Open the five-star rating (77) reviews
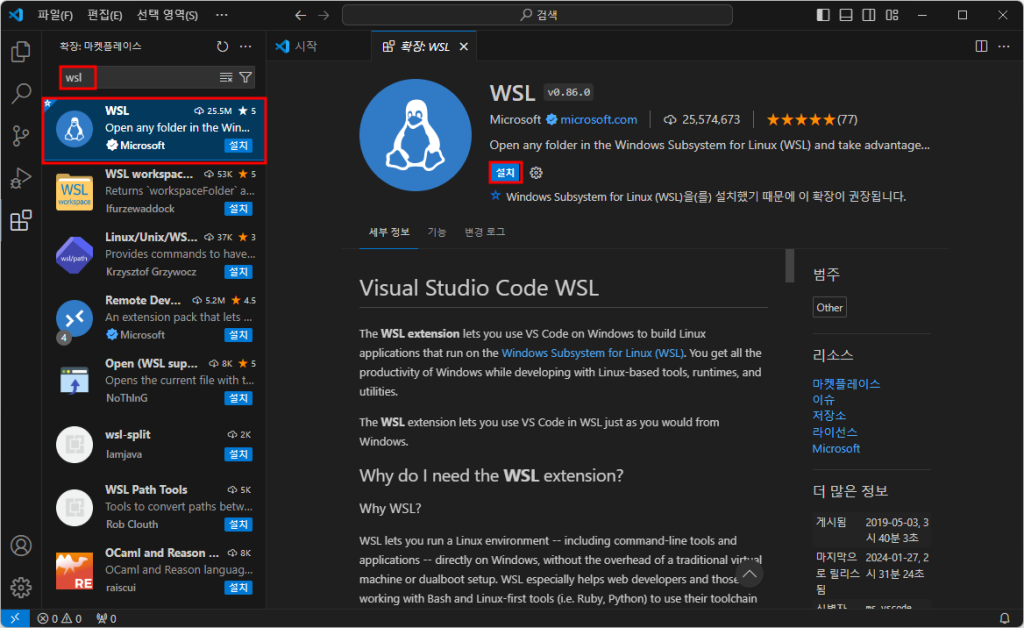Screen dimensions: 1024x628 (812, 119)
